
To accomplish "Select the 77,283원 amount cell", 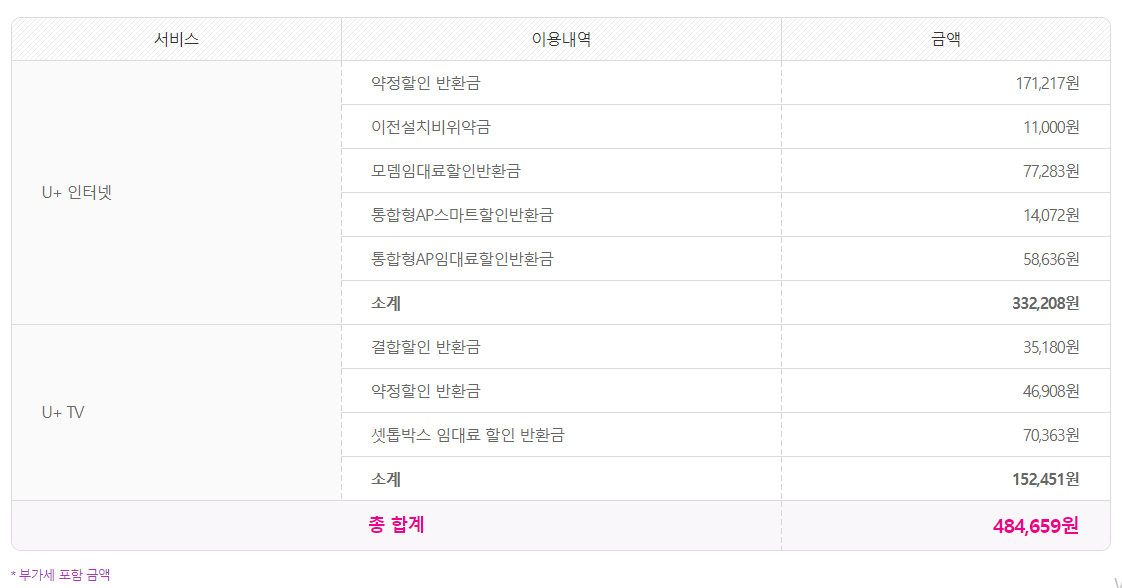I will [1051, 171].
